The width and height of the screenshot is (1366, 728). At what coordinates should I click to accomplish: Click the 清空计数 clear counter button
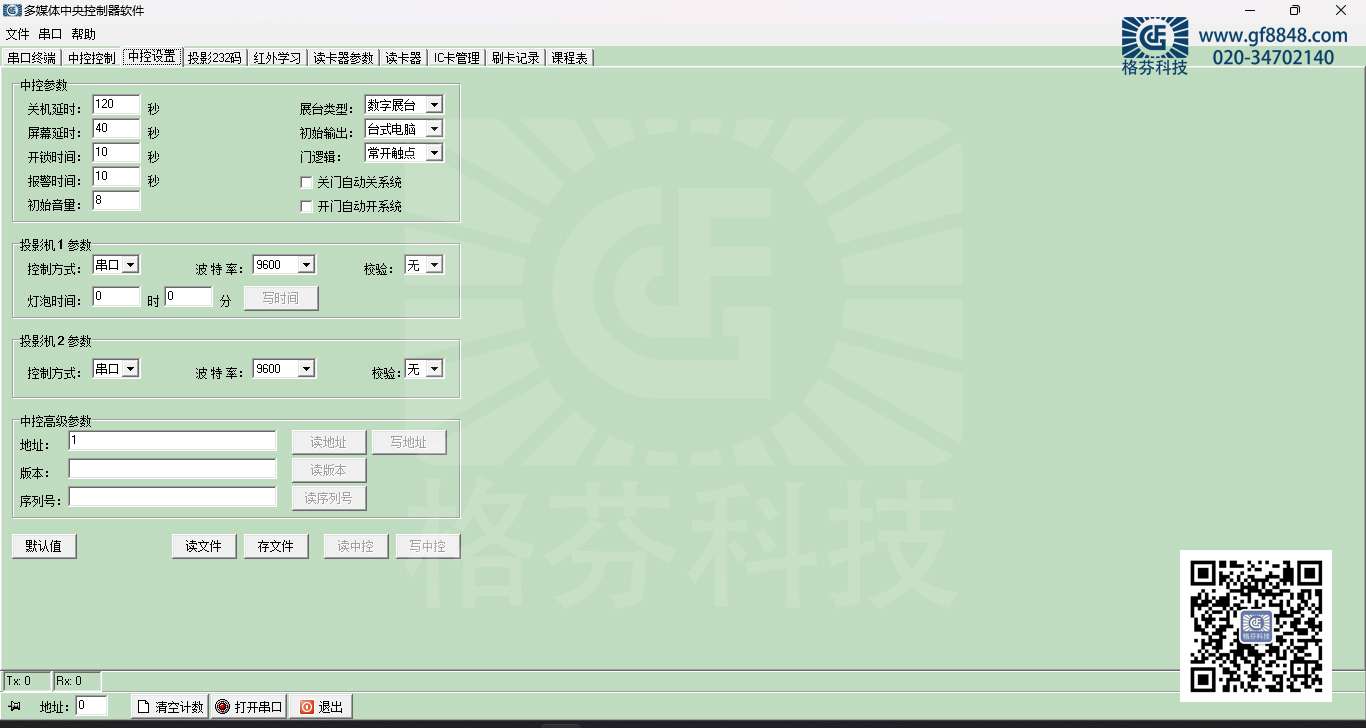pos(169,707)
